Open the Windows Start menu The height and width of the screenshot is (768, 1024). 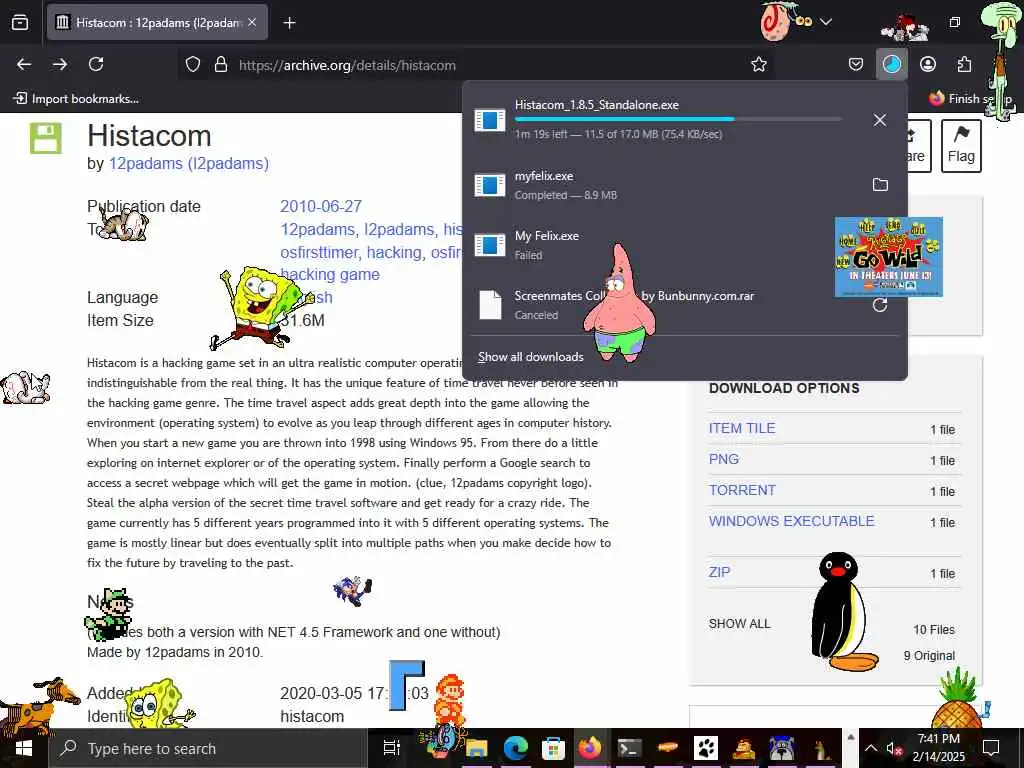click(24, 748)
